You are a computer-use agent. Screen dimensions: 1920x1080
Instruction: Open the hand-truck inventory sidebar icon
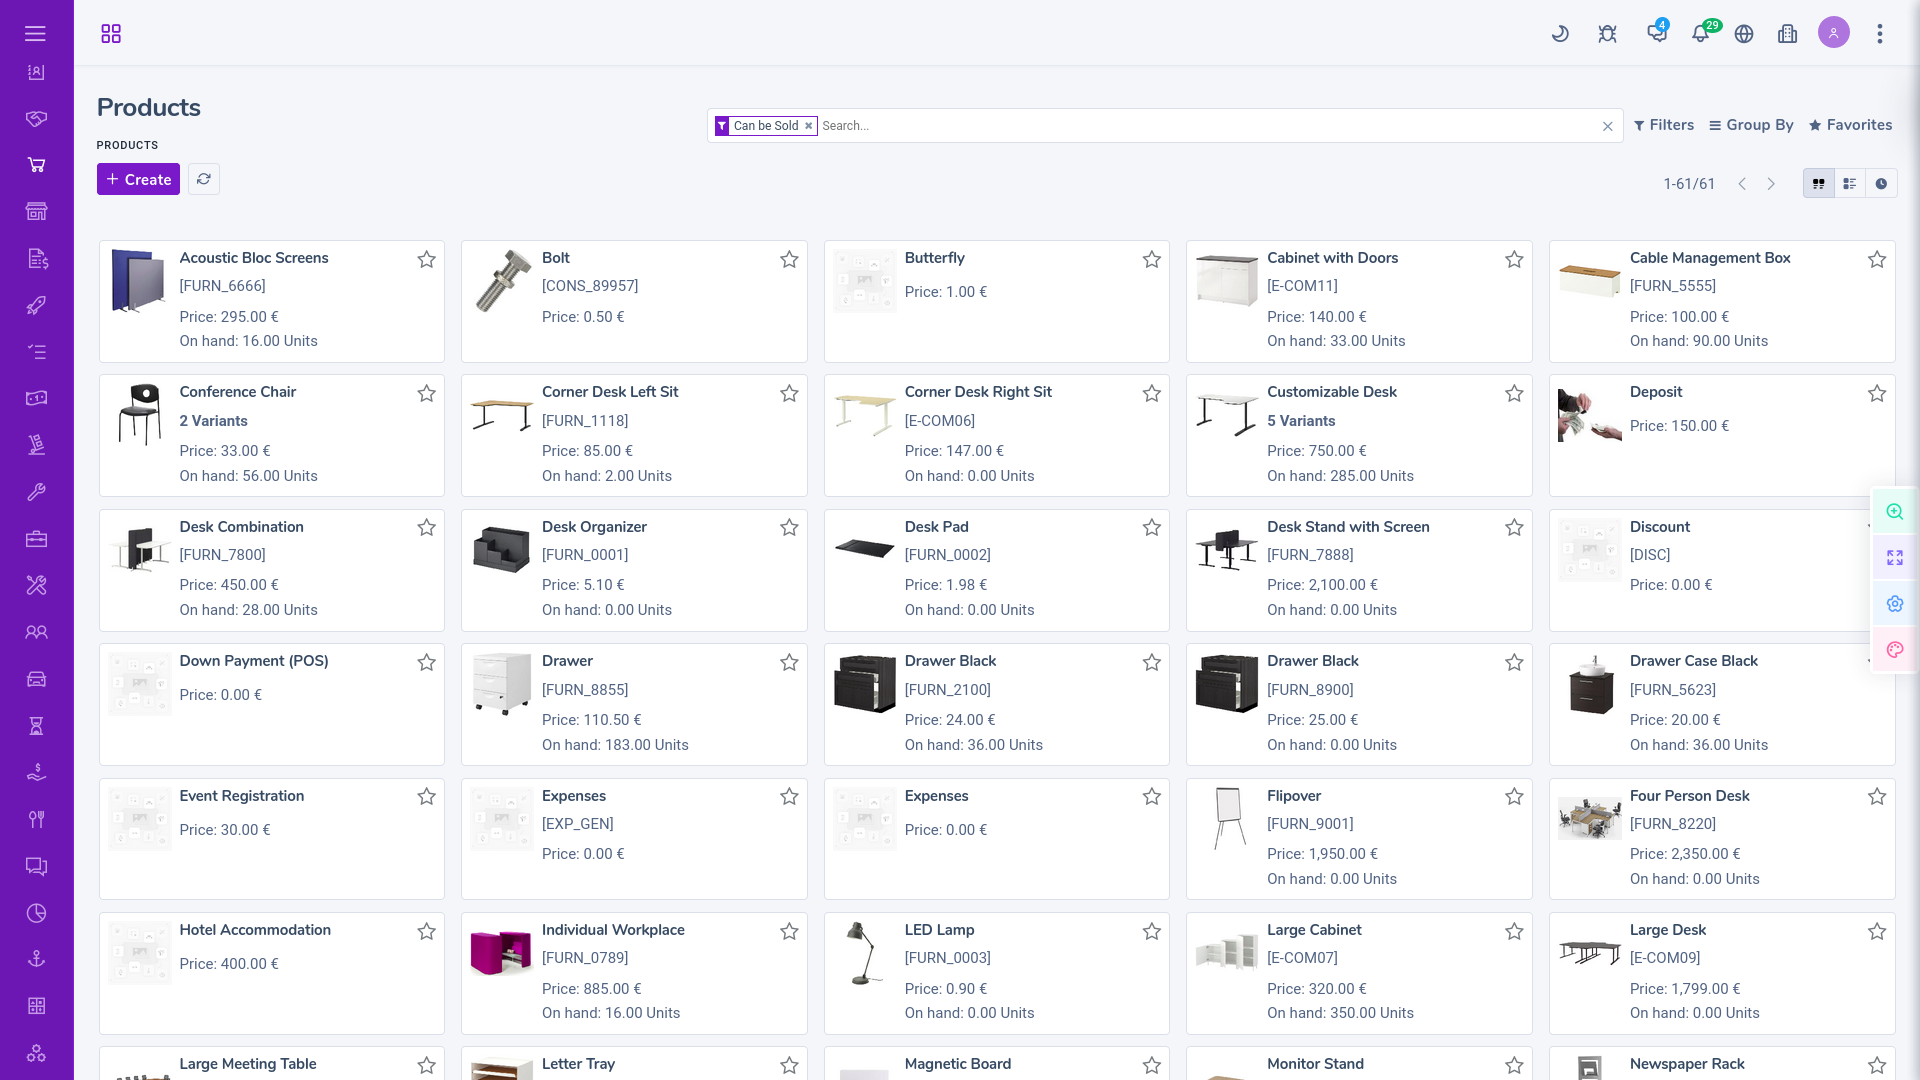tap(36, 445)
